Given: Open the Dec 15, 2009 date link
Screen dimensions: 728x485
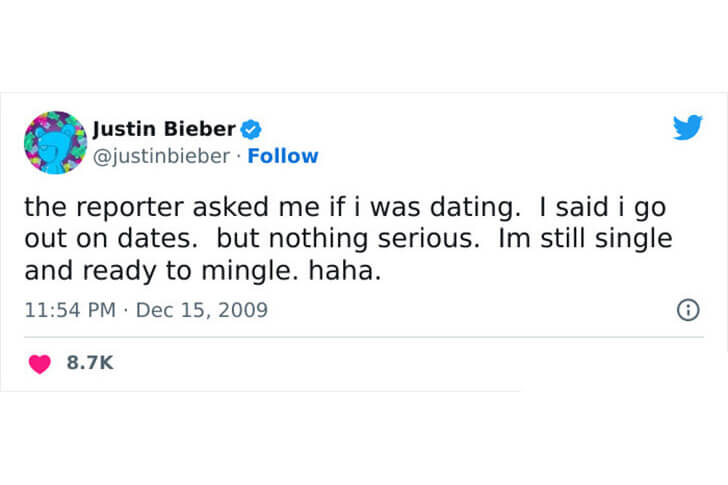Looking at the screenshot, I should point(202,310).
